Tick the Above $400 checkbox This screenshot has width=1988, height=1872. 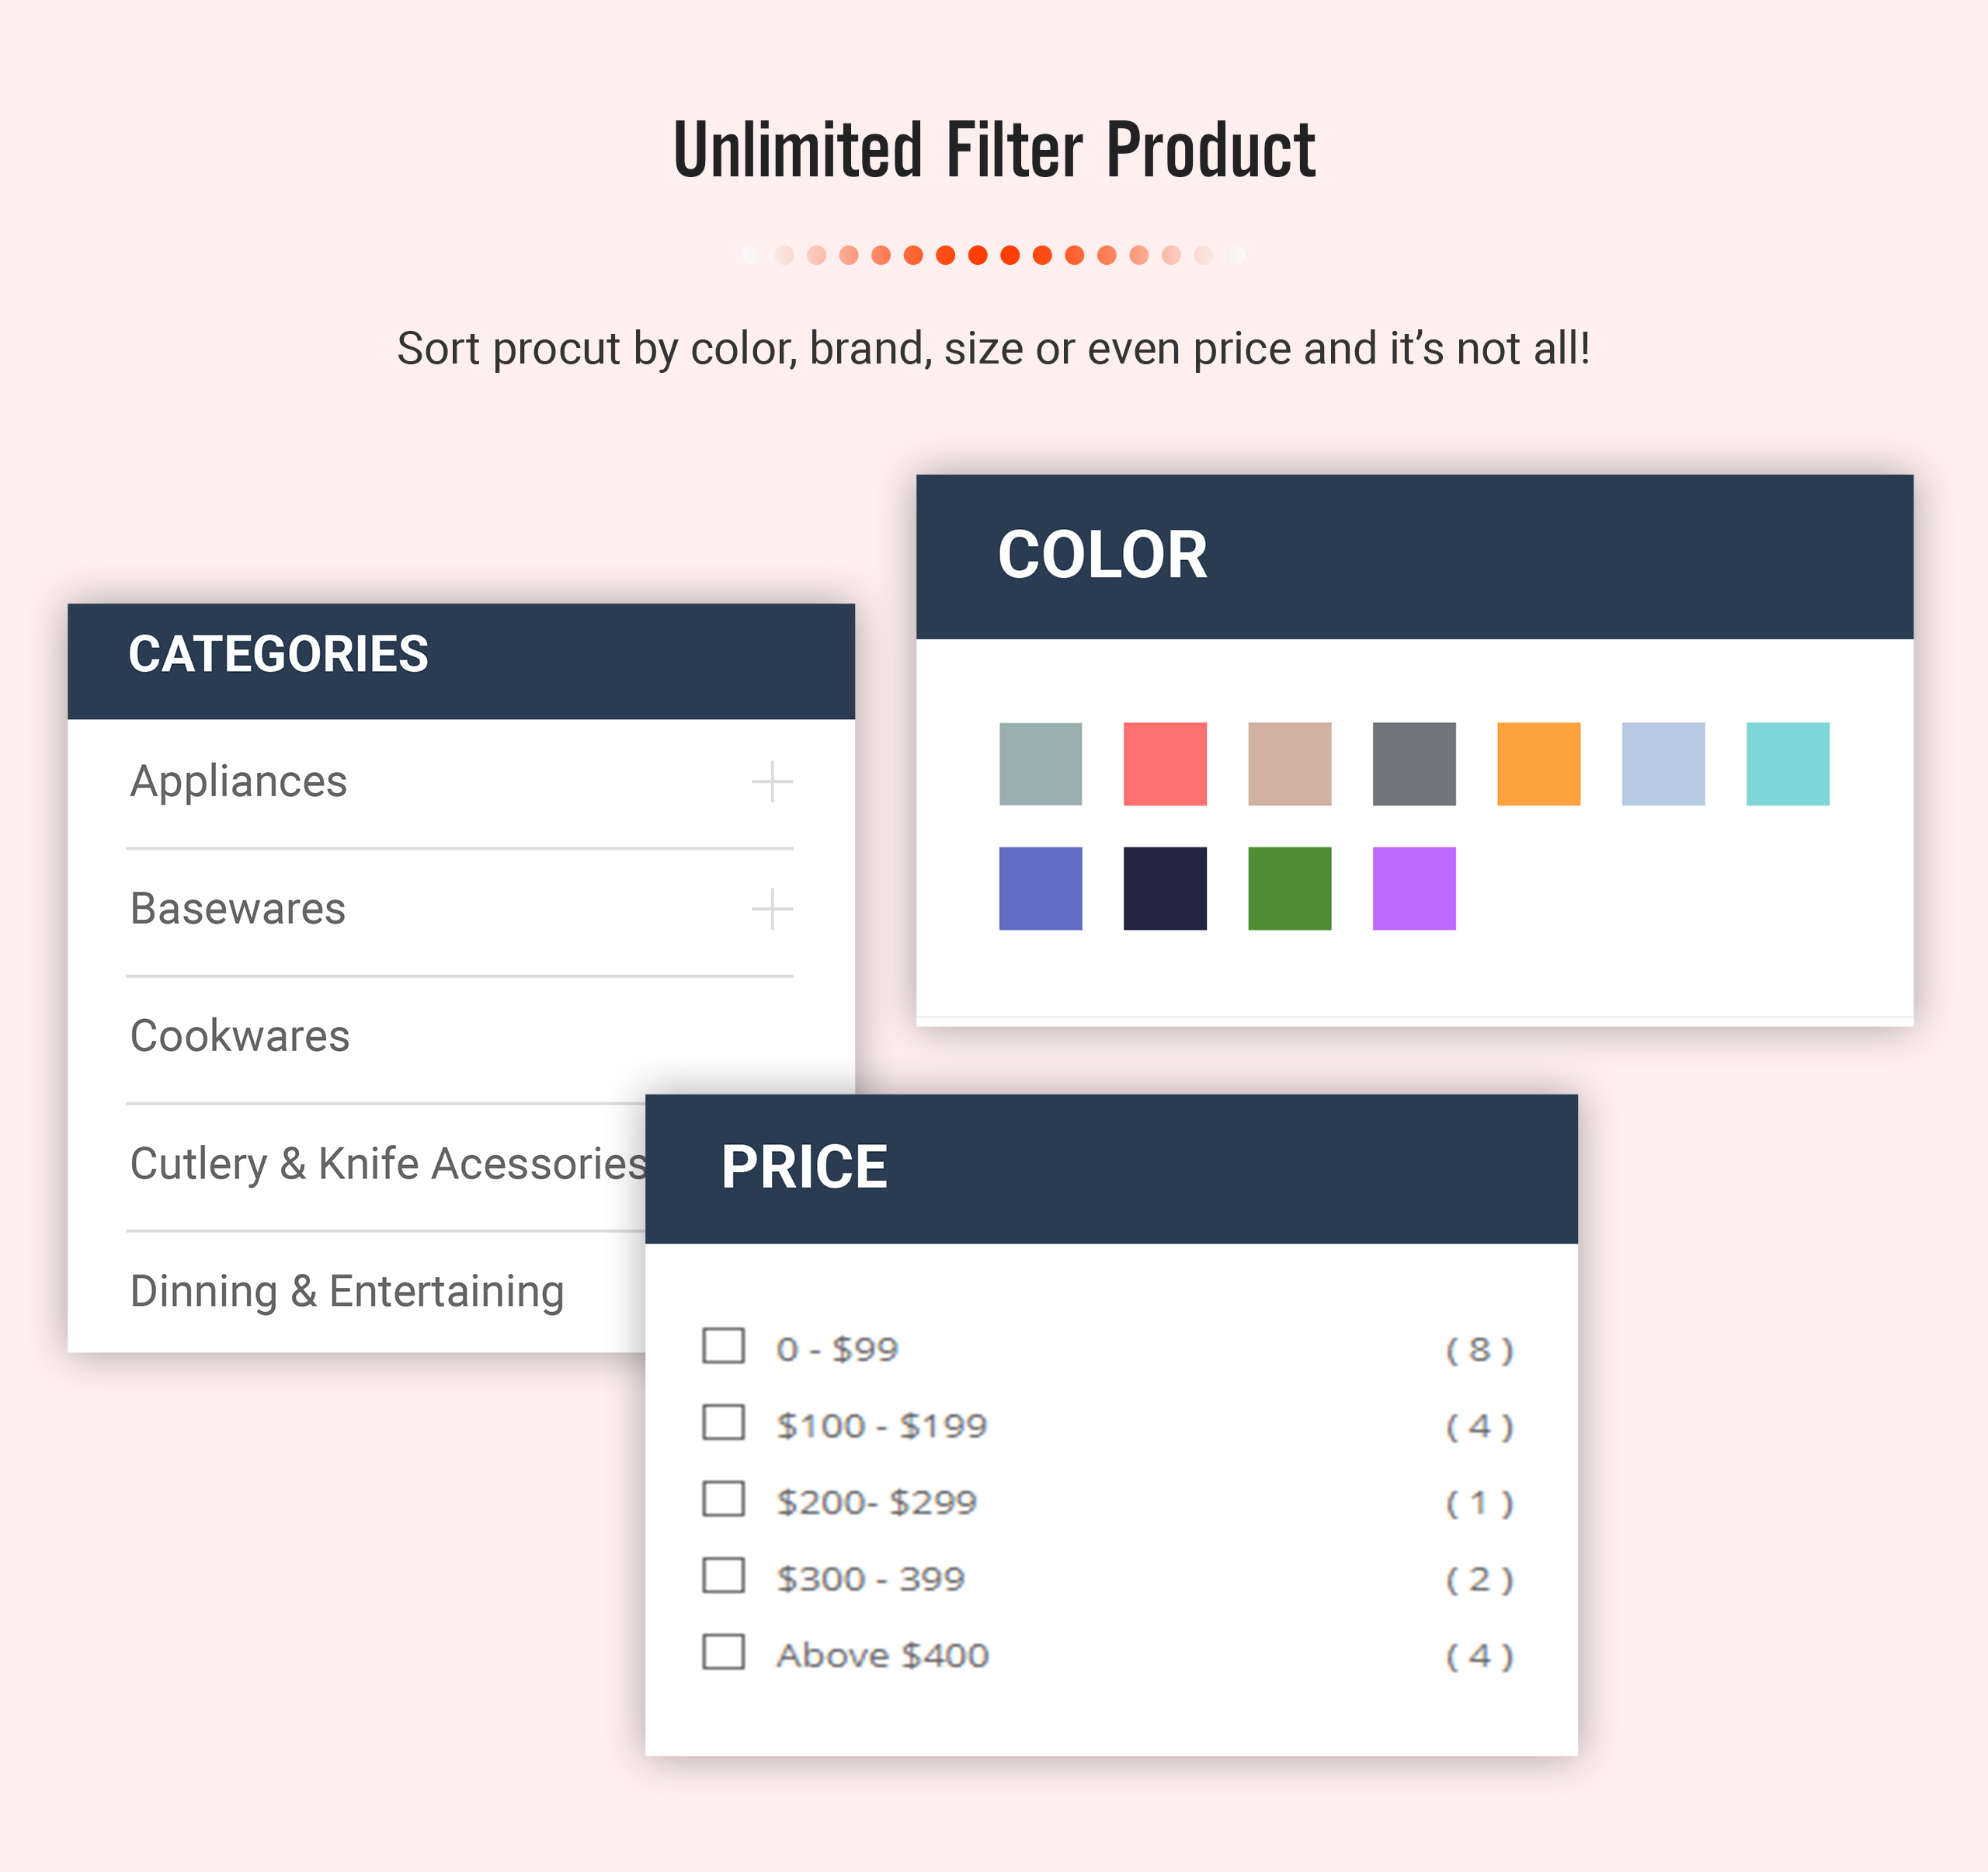[x=723, y=1653]
